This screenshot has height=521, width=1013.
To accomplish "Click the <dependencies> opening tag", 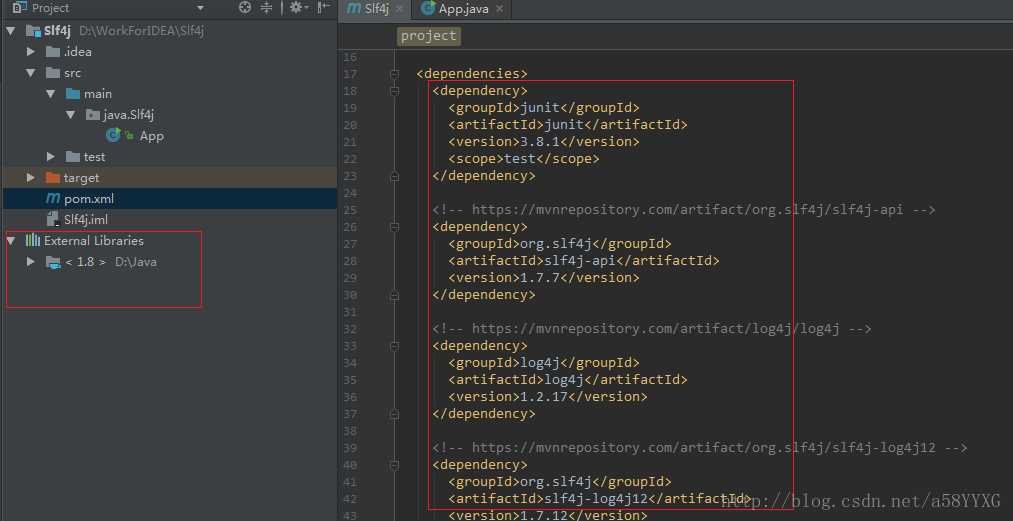I will click(x=472, y=74).
